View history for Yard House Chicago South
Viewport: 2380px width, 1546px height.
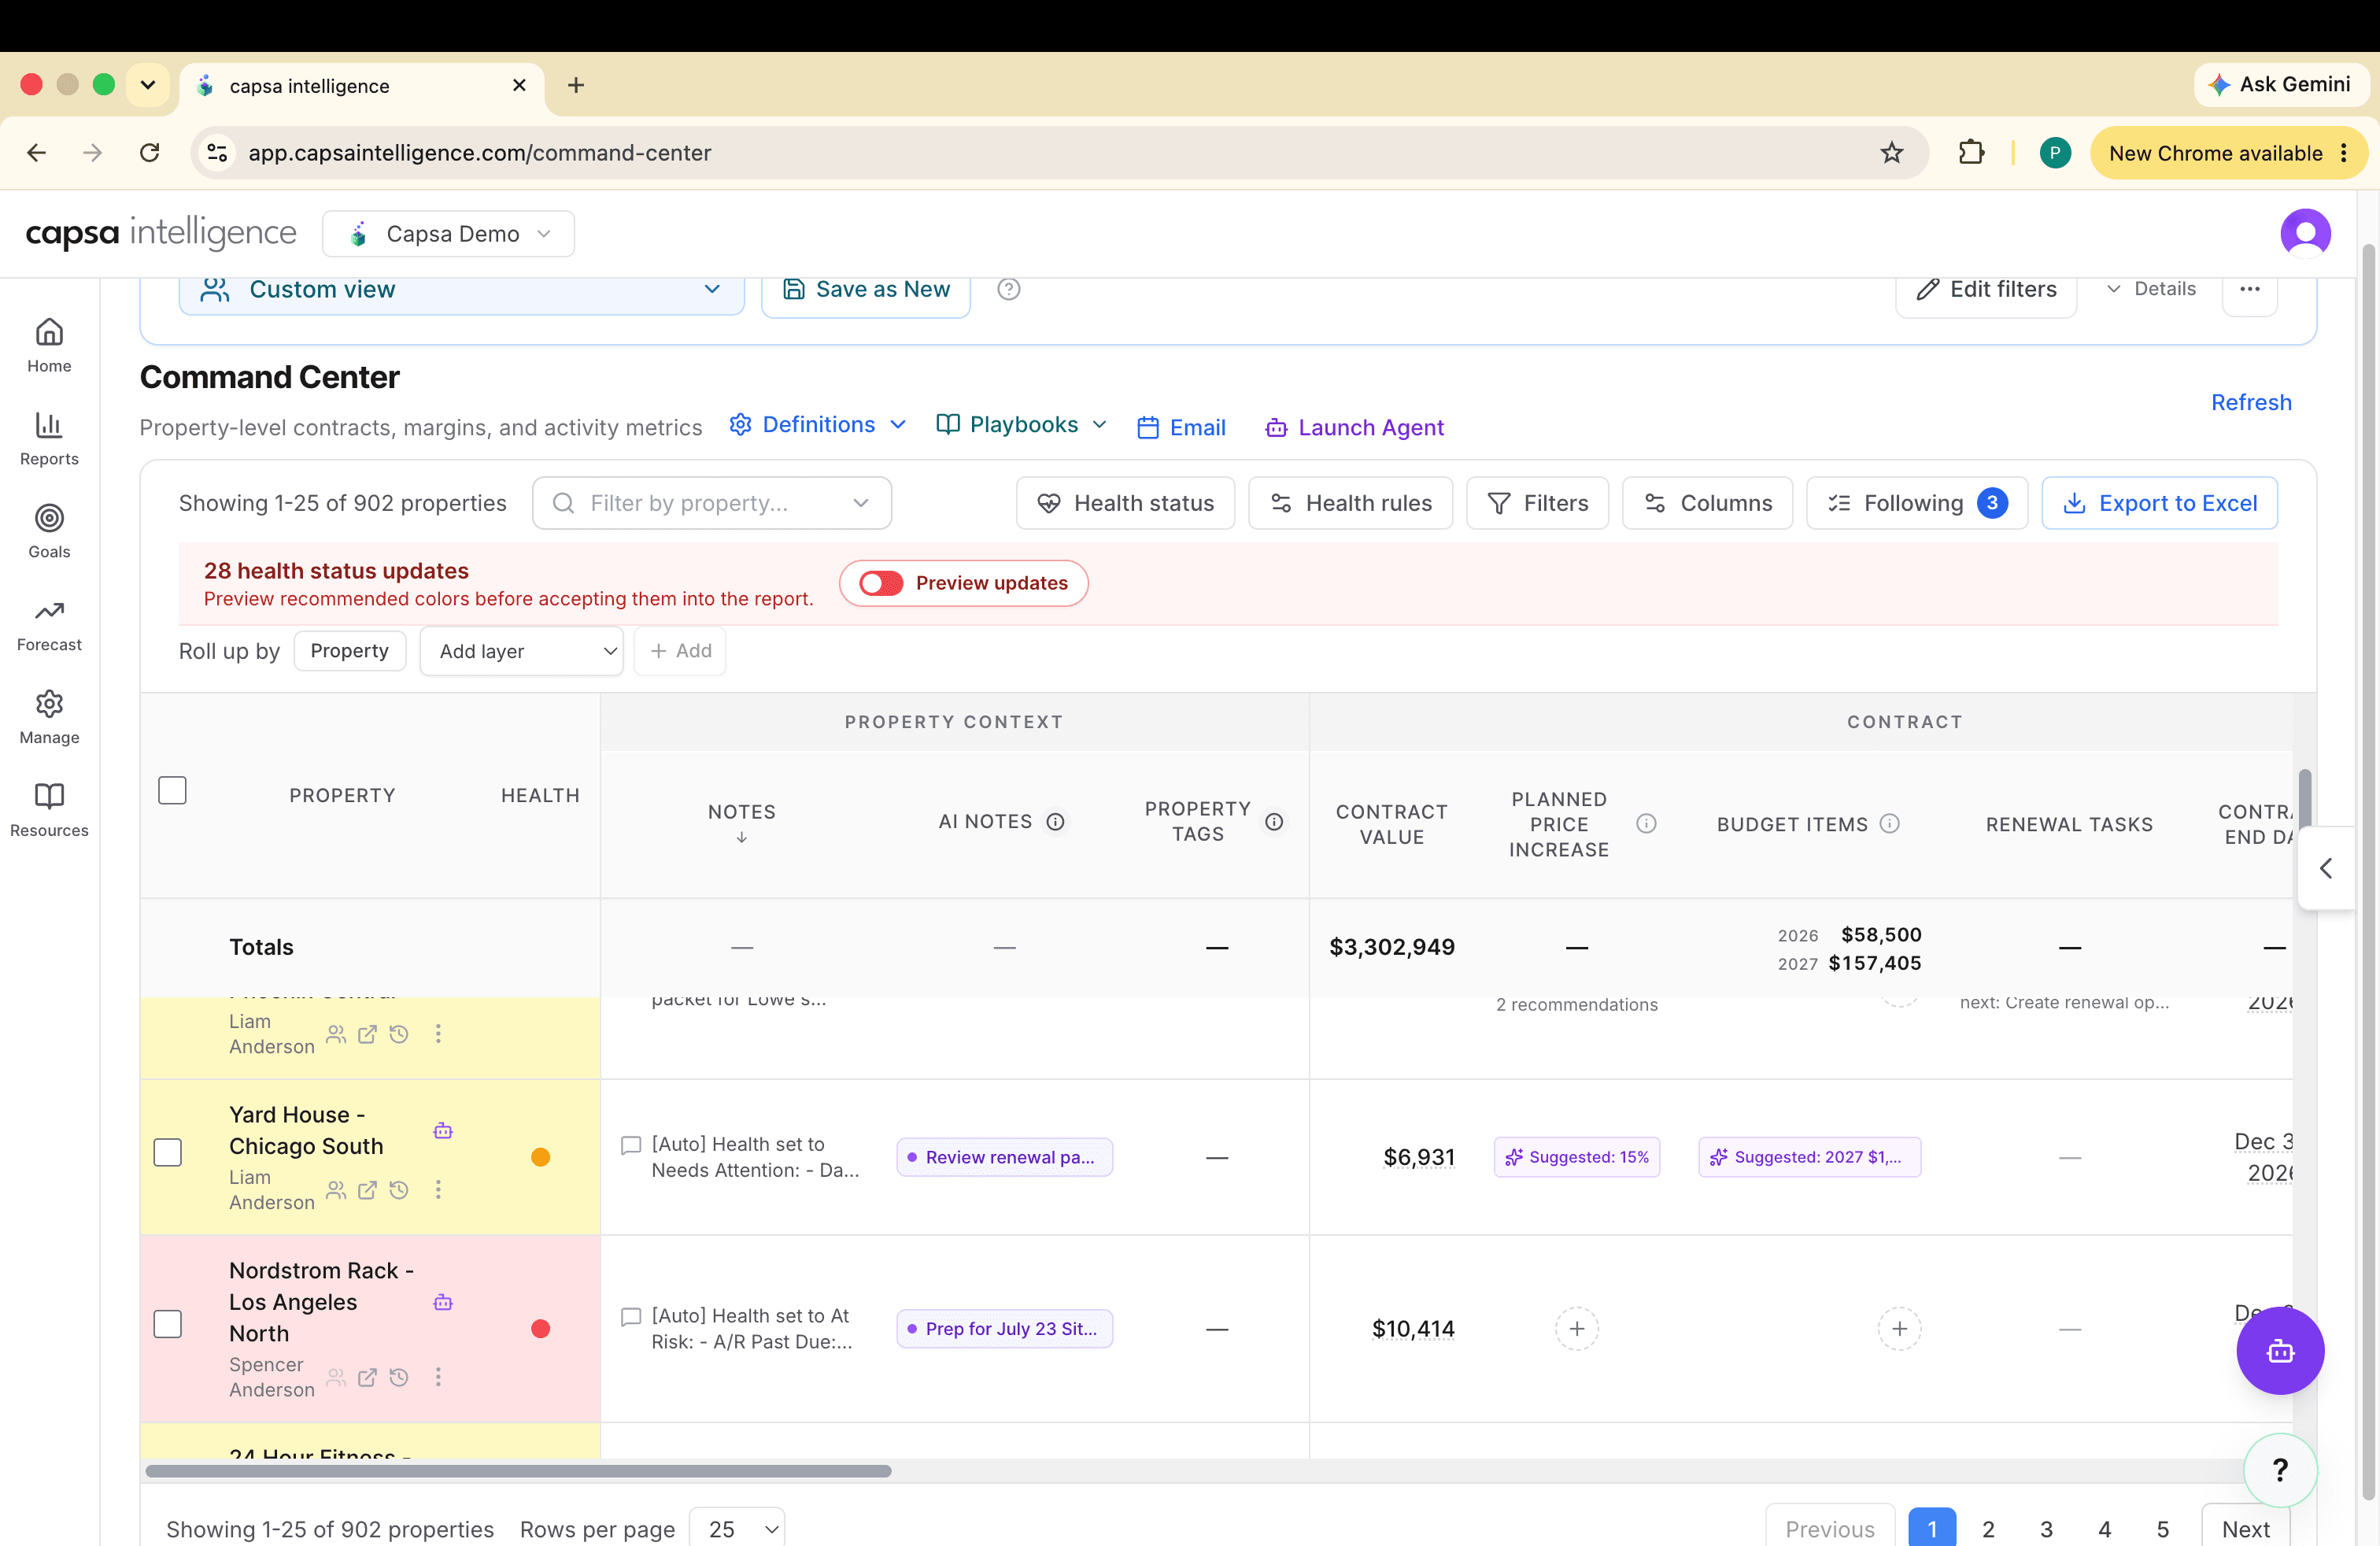tap(399, 1189)
